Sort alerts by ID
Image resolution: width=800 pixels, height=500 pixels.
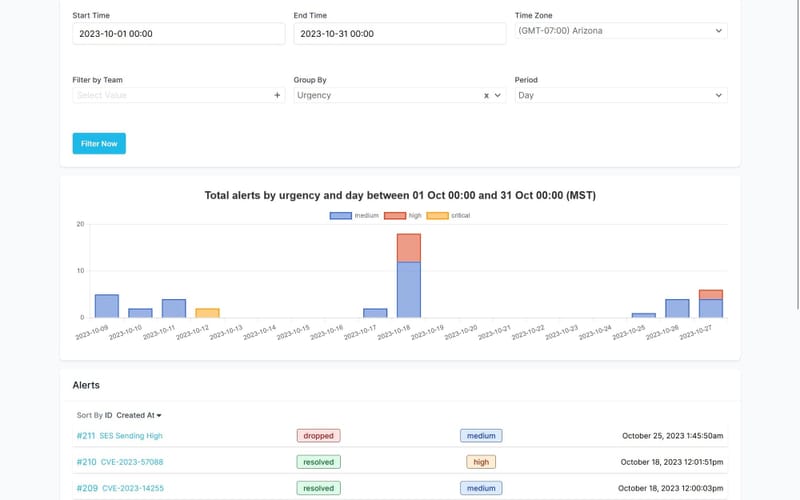tap(109, 415)
